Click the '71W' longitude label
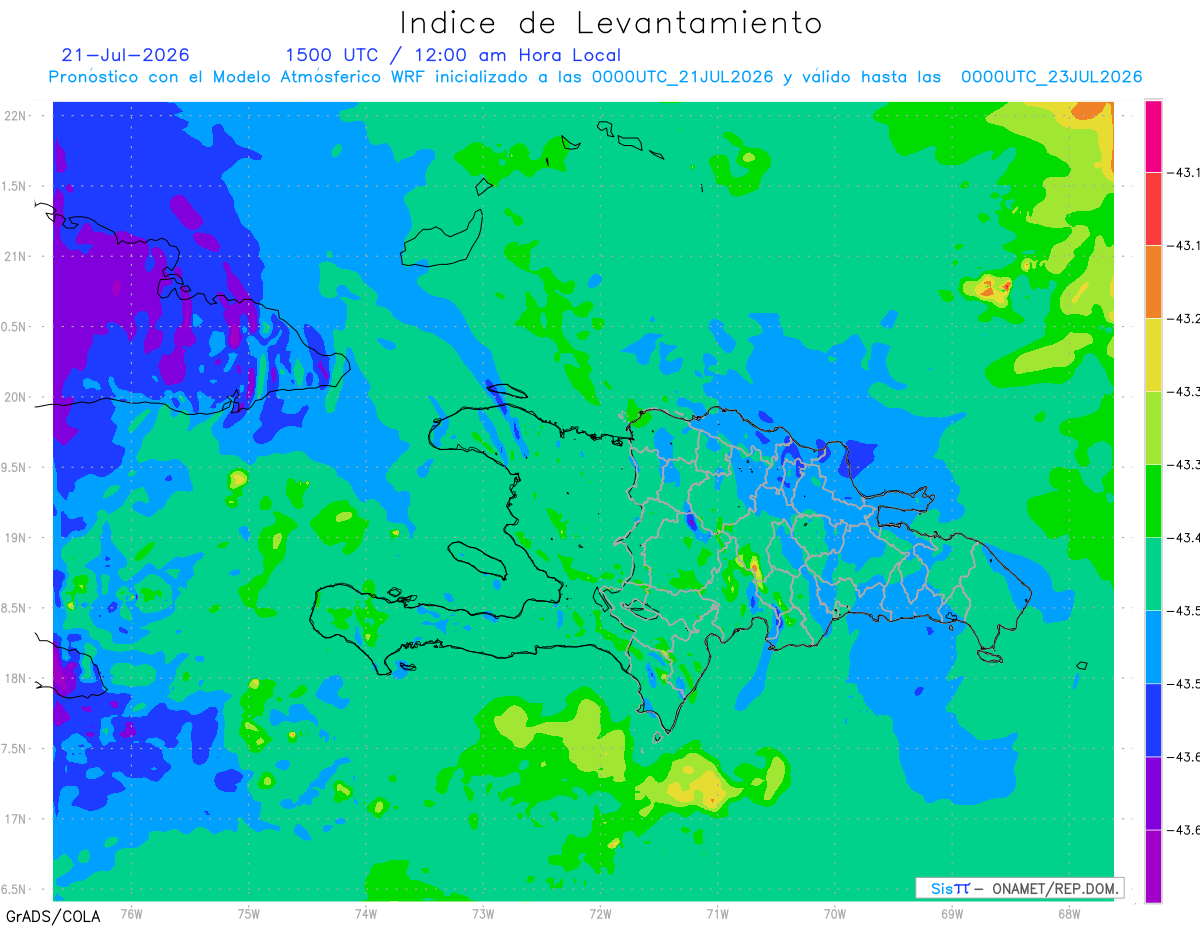Image resolution: width=1200 pixels, height=927 pixels. pyautogui.click(x=717, y=913)
